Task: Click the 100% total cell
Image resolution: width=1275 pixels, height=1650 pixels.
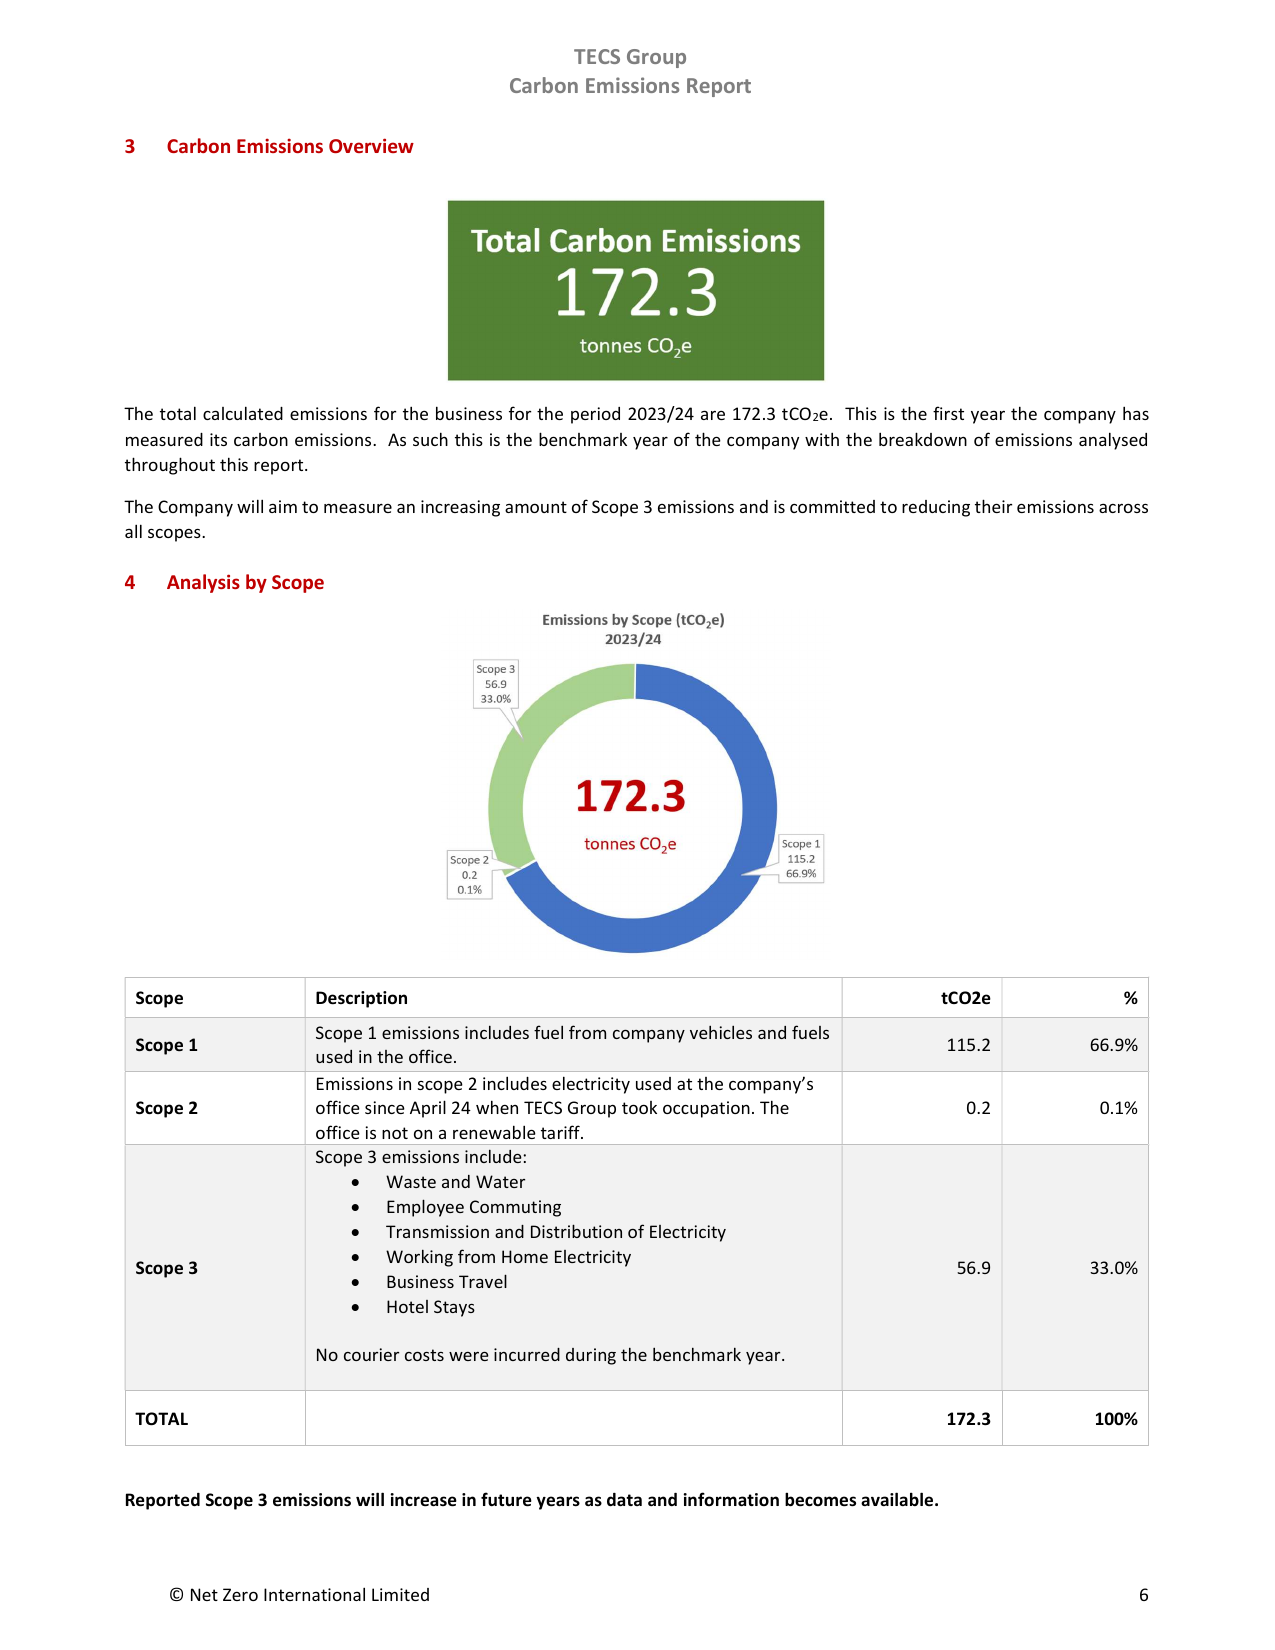Action: click(1116, 1419)
